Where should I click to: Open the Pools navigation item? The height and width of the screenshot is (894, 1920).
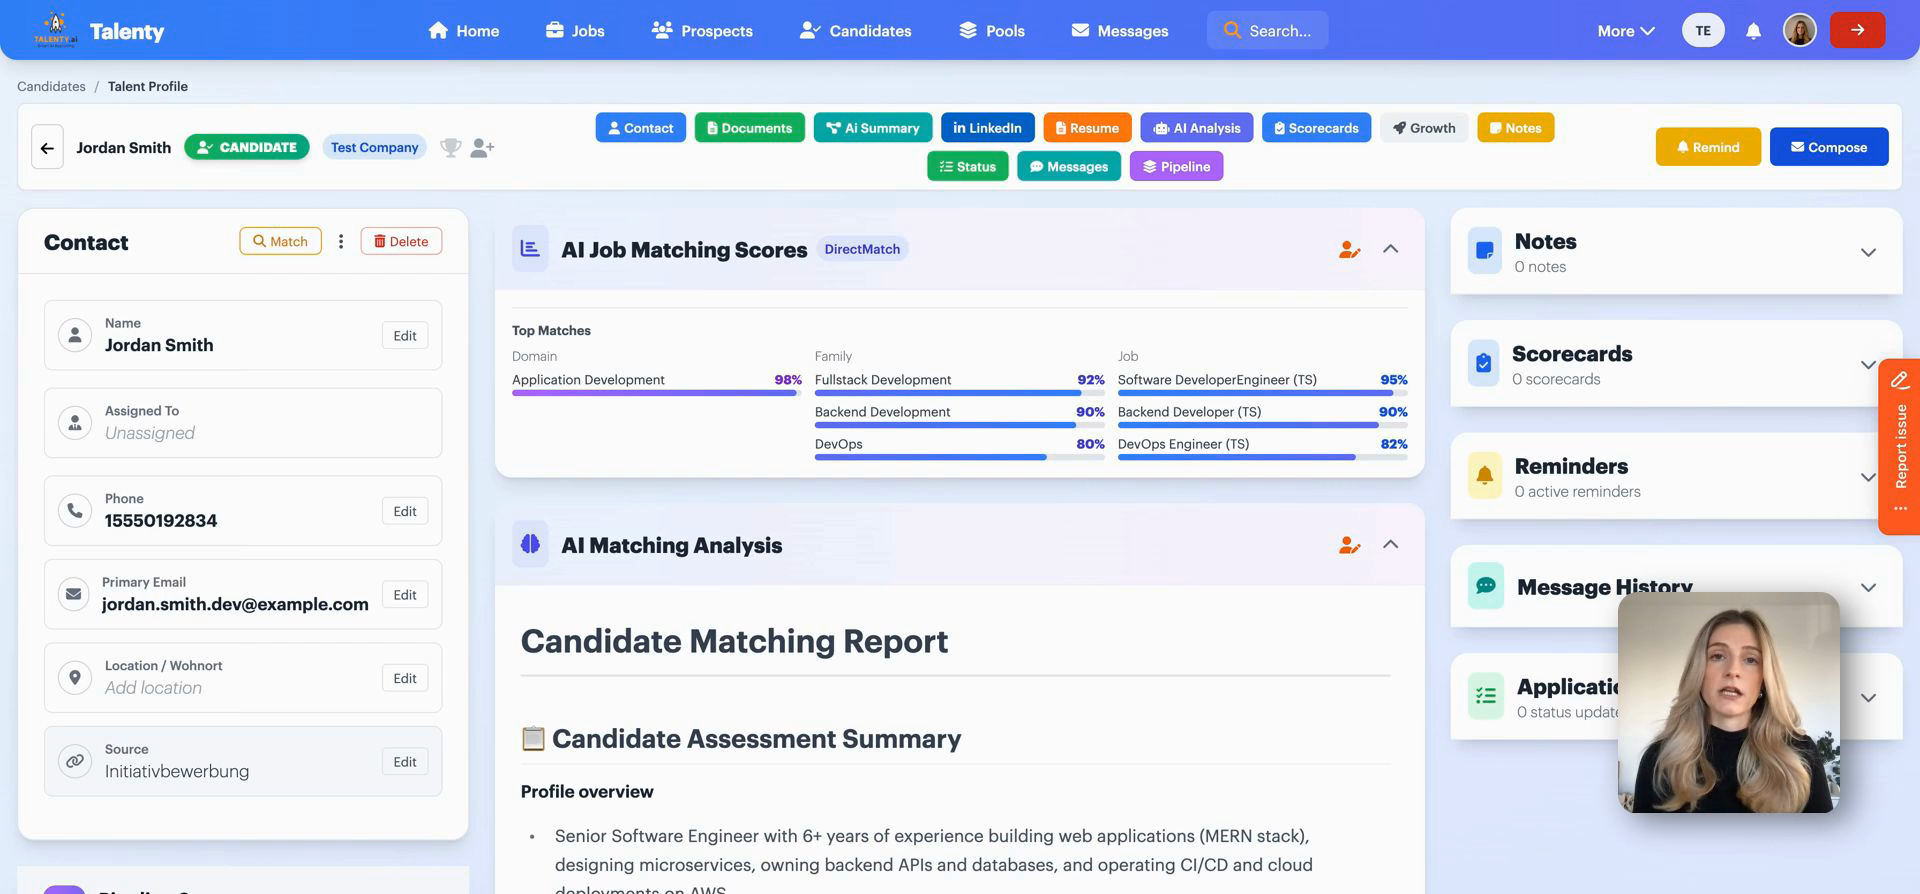click(x=992, y=31)
